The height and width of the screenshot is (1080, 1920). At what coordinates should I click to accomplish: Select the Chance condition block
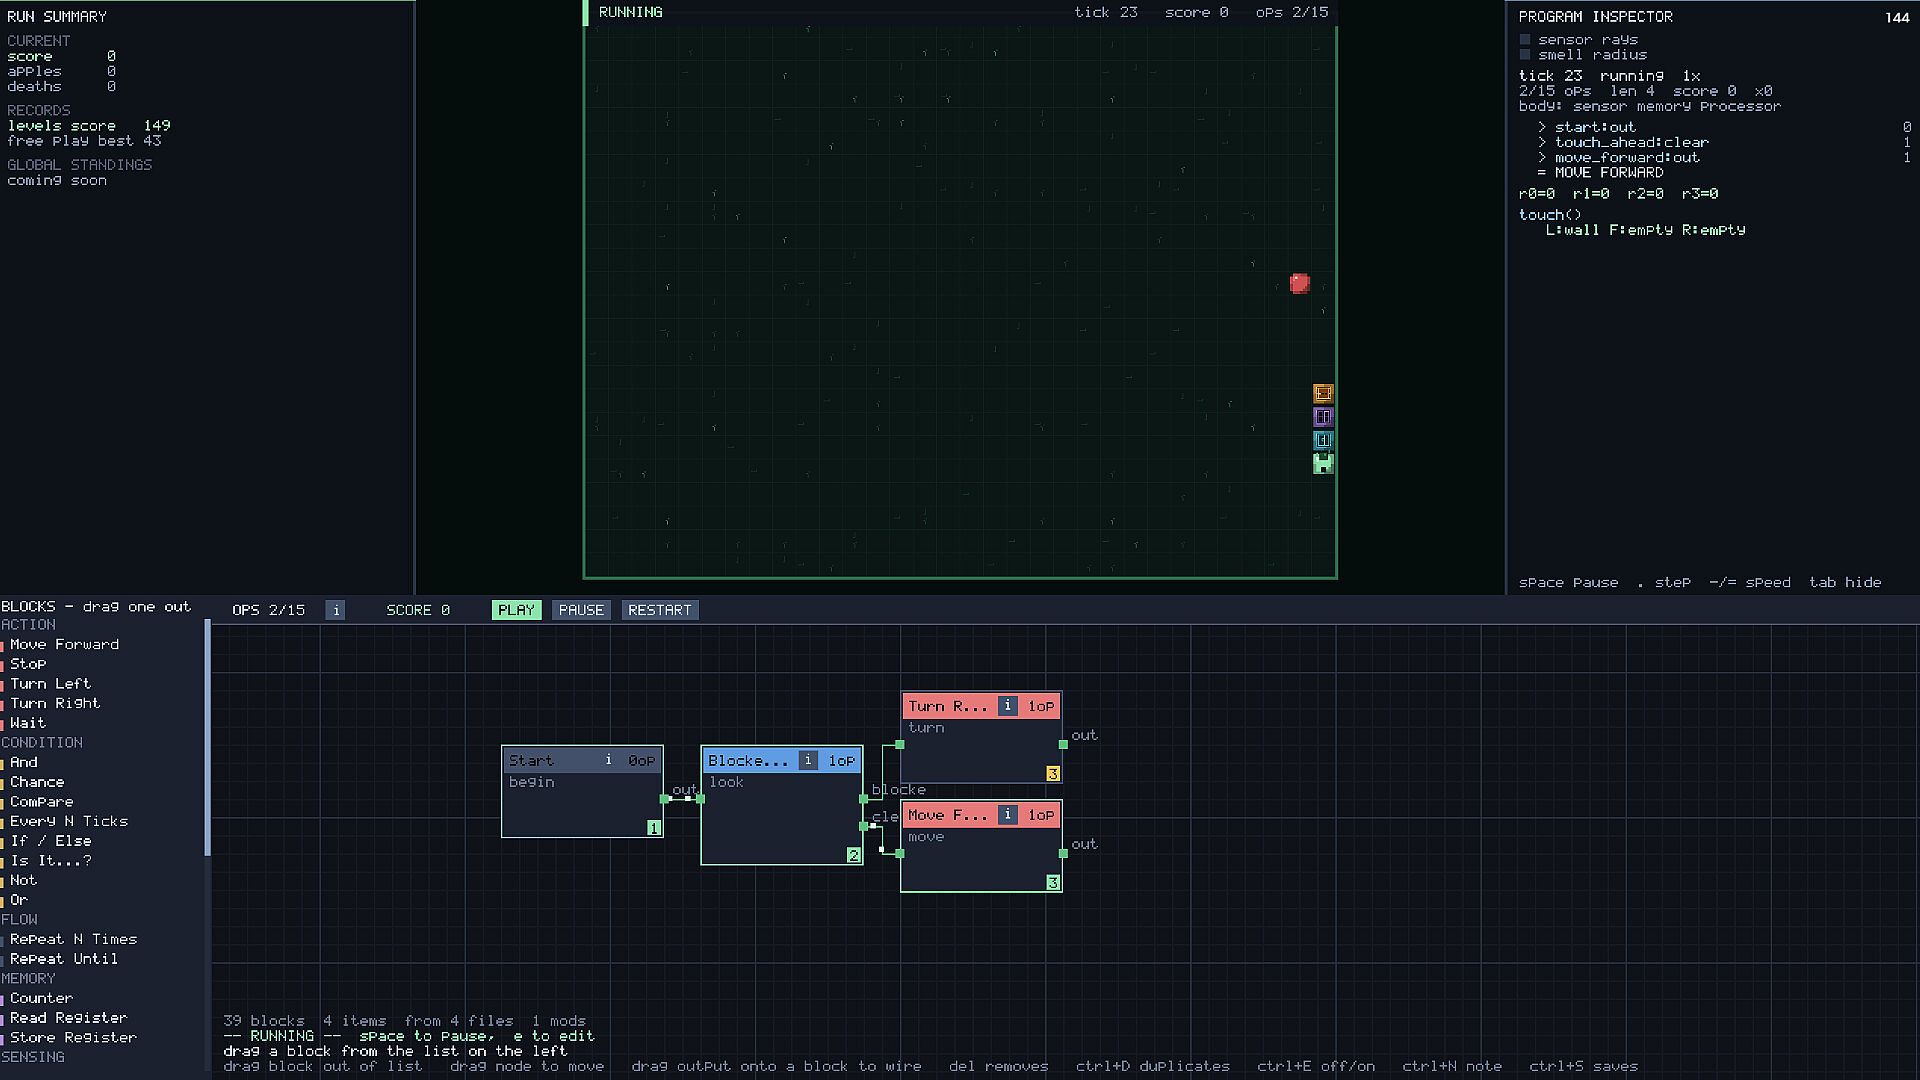click(37, 782)
